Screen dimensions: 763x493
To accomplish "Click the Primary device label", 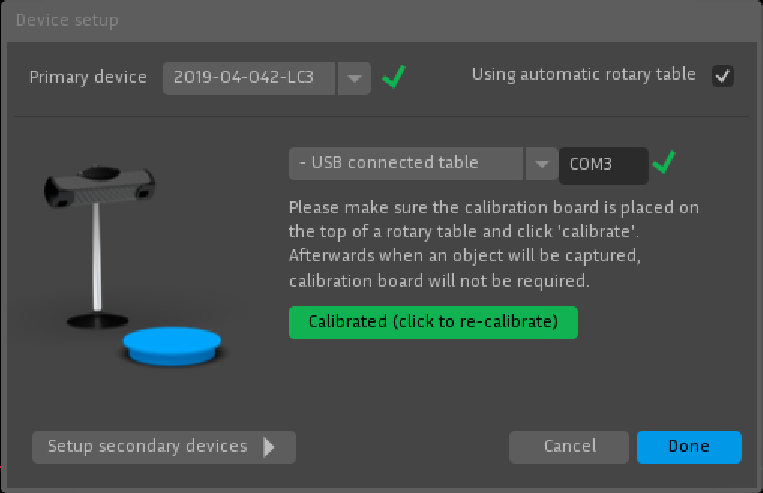I will [x=88, y=77].
